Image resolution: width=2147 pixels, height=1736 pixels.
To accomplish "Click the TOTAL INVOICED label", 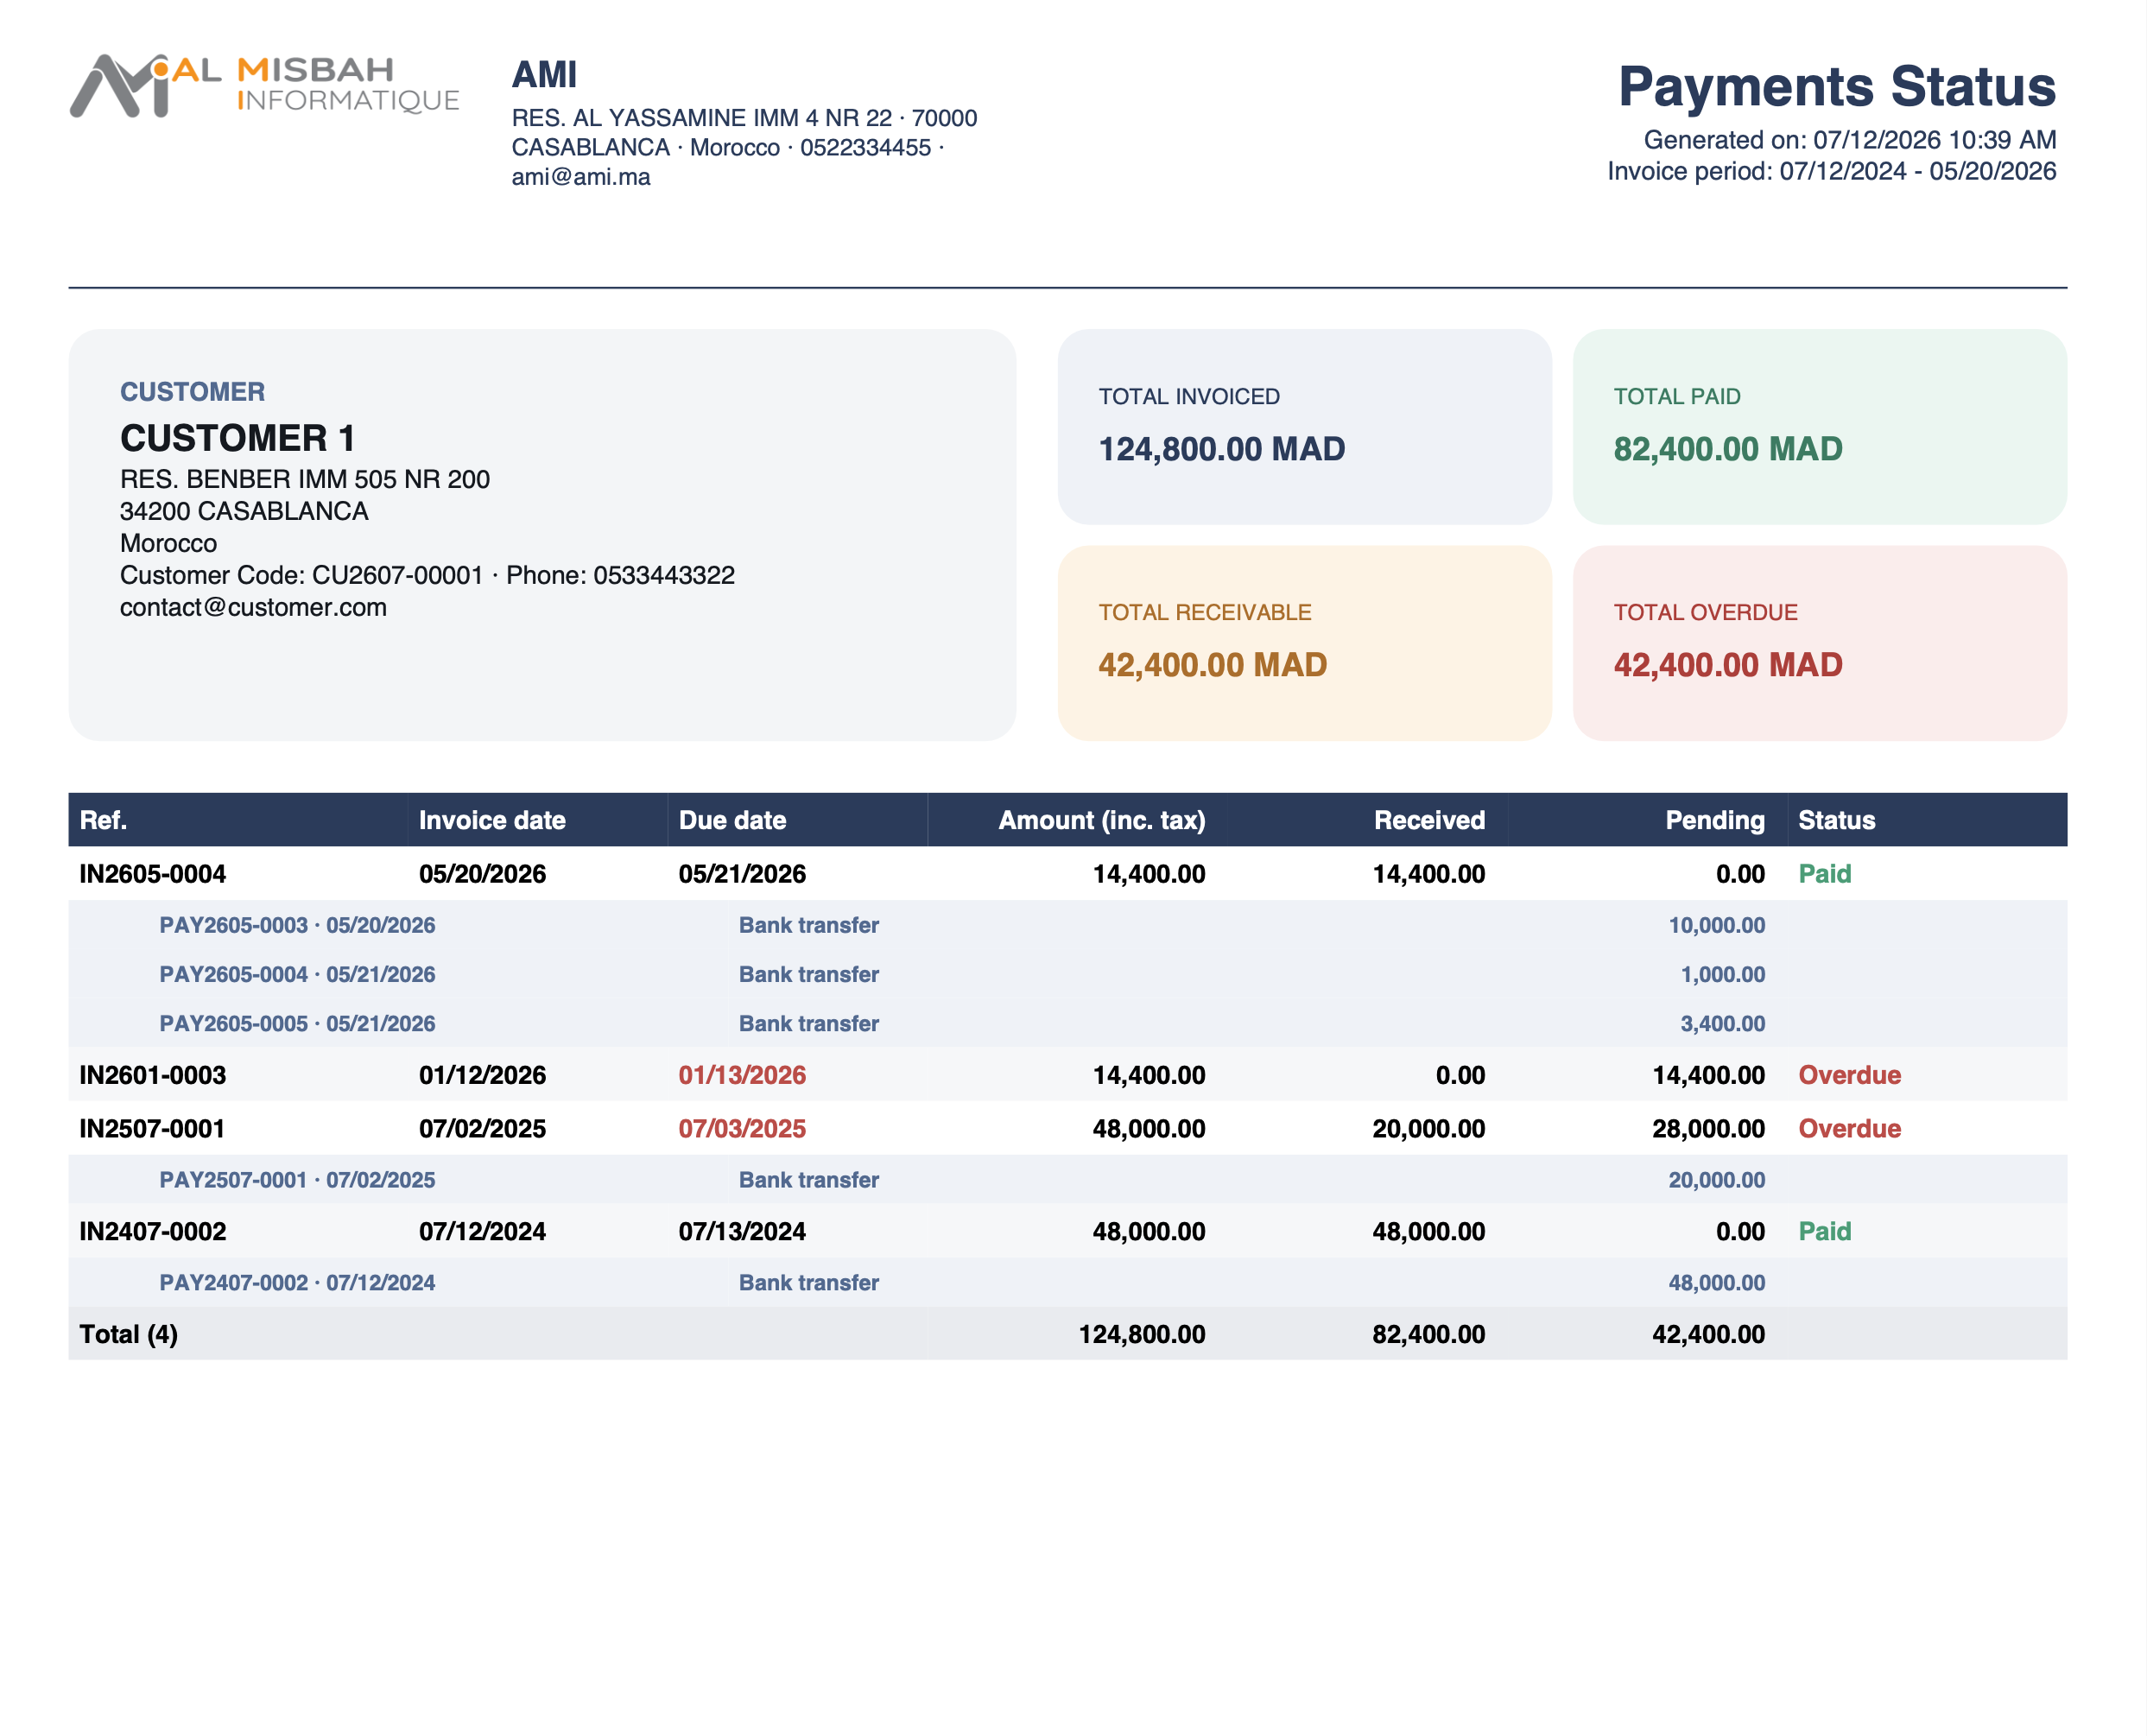I will 1189,396.
